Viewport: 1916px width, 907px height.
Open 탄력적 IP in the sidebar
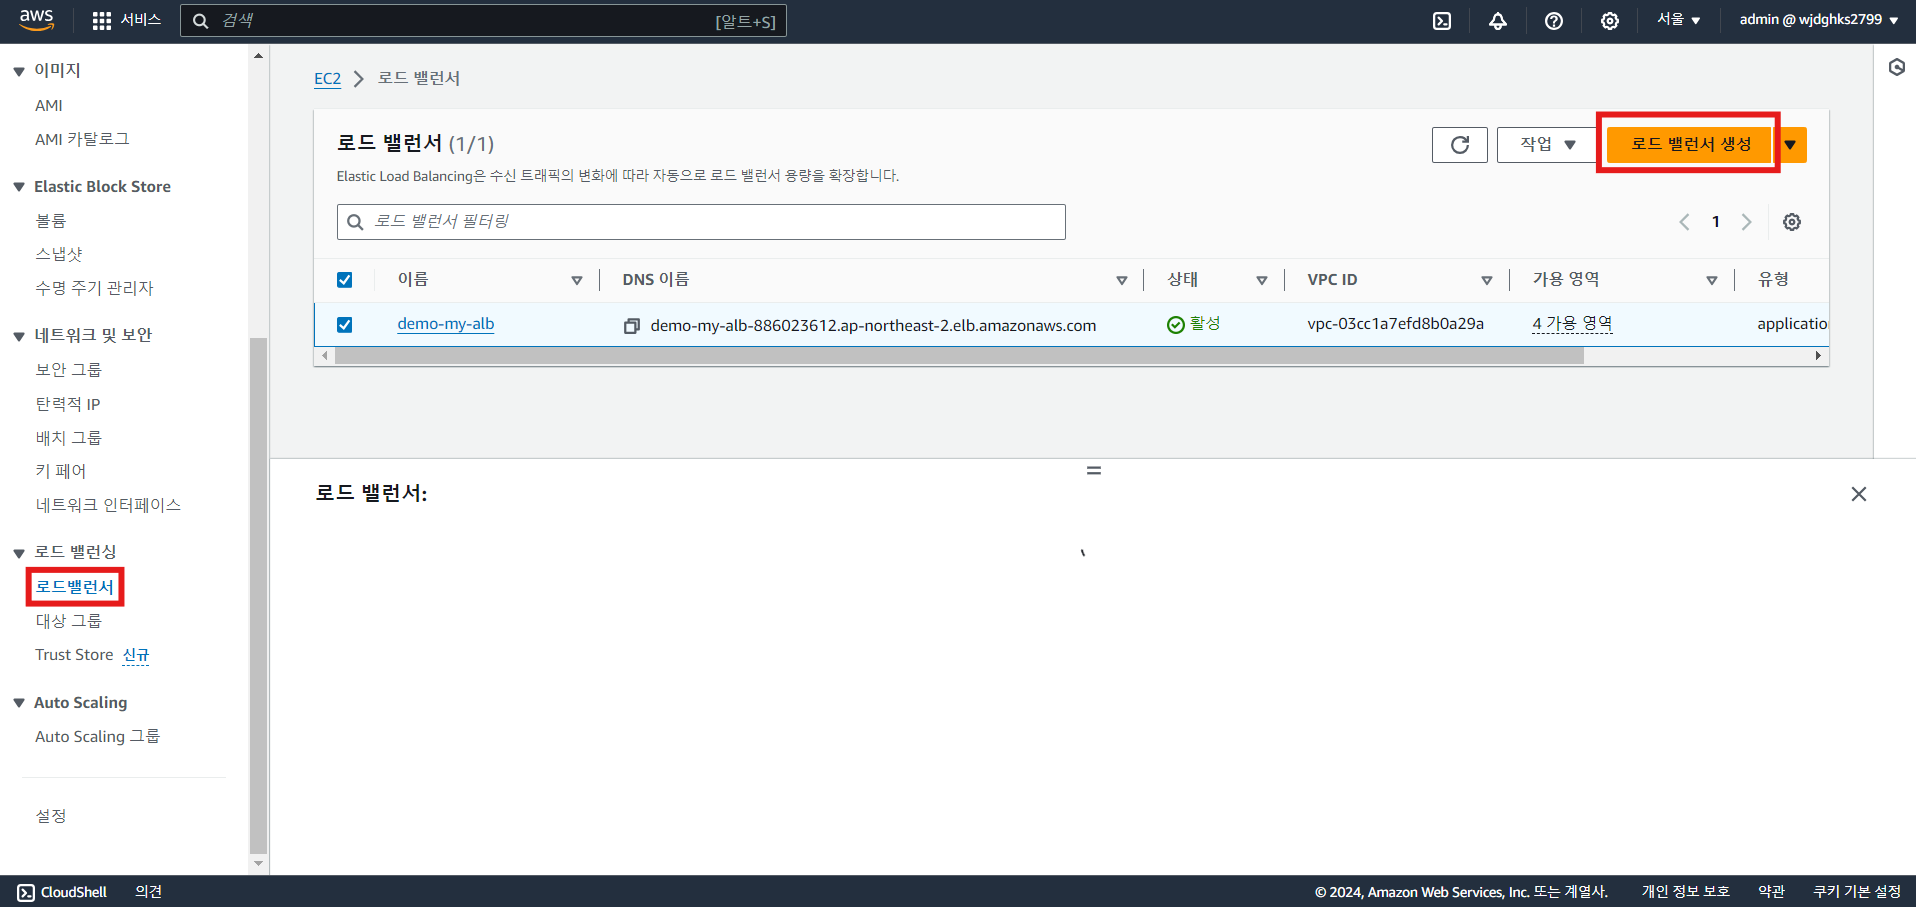tap(68, 404)
